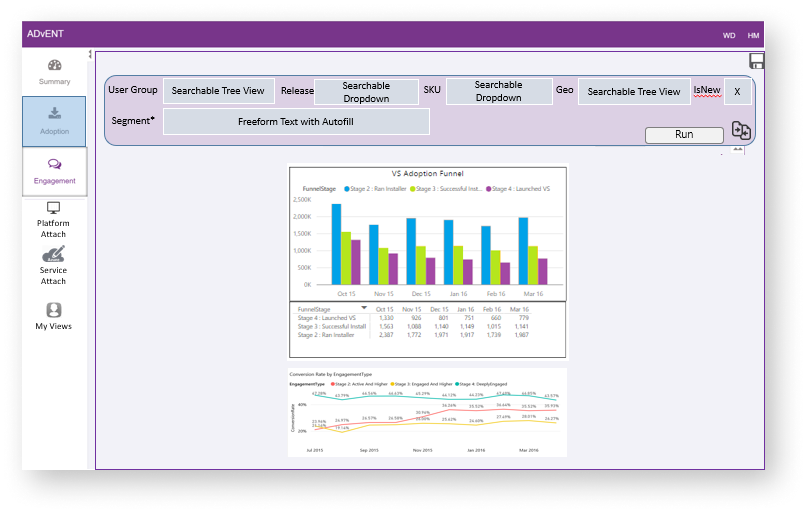The image size is (807, 513).
Task: Collapse the filter panel with double chevron
Action: 738,149
